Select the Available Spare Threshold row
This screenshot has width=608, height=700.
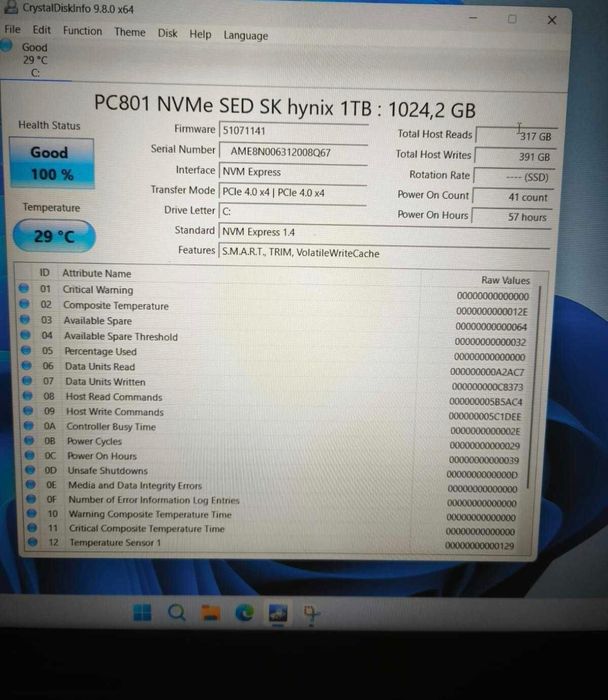click(274, 338)
